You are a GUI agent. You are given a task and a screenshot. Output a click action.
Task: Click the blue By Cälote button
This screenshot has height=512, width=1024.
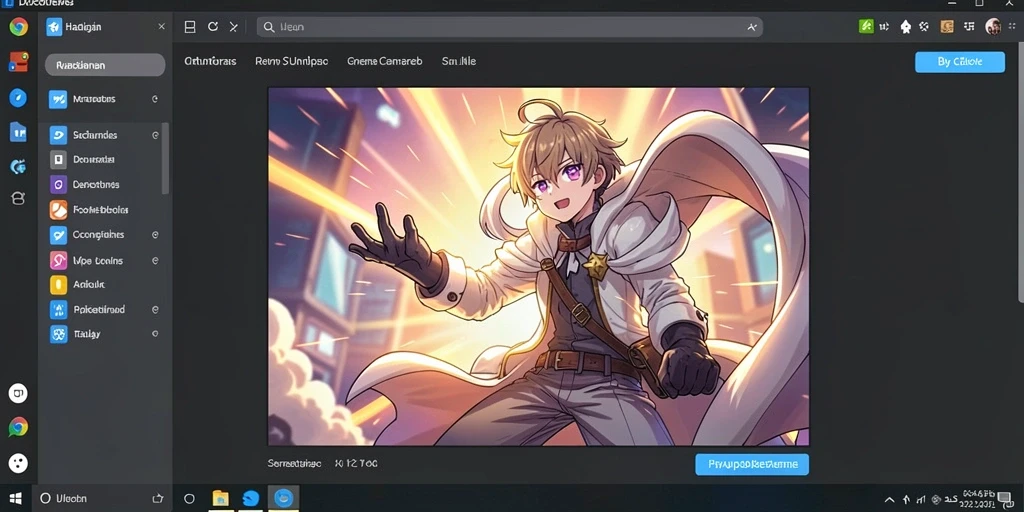[960, 62]
